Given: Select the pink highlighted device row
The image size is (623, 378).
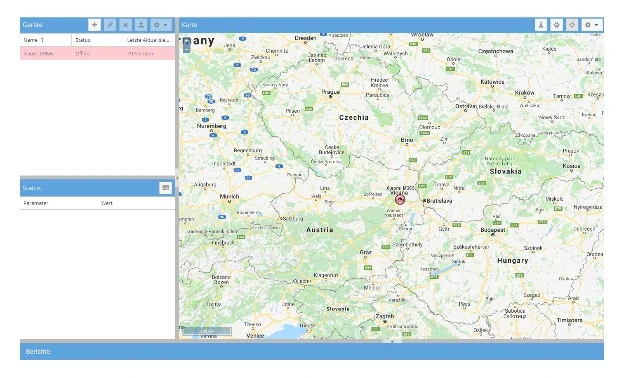Looking at the screenshot, I should click(97, 53).
